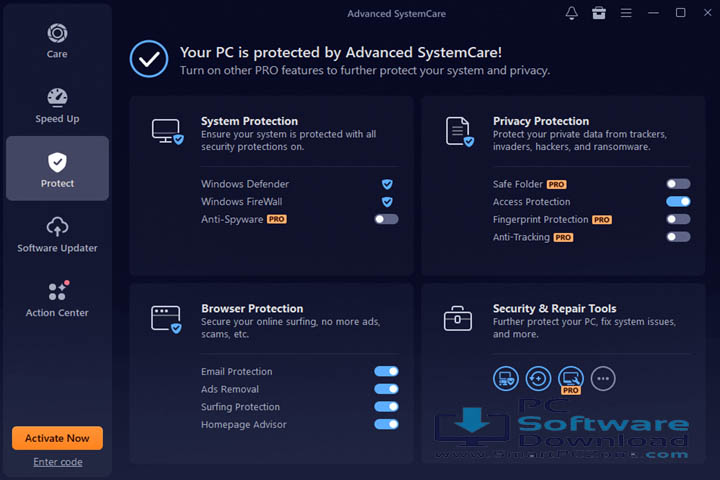
Task: Close the Advanced SystemCare window
Action: tap(708, 13)
